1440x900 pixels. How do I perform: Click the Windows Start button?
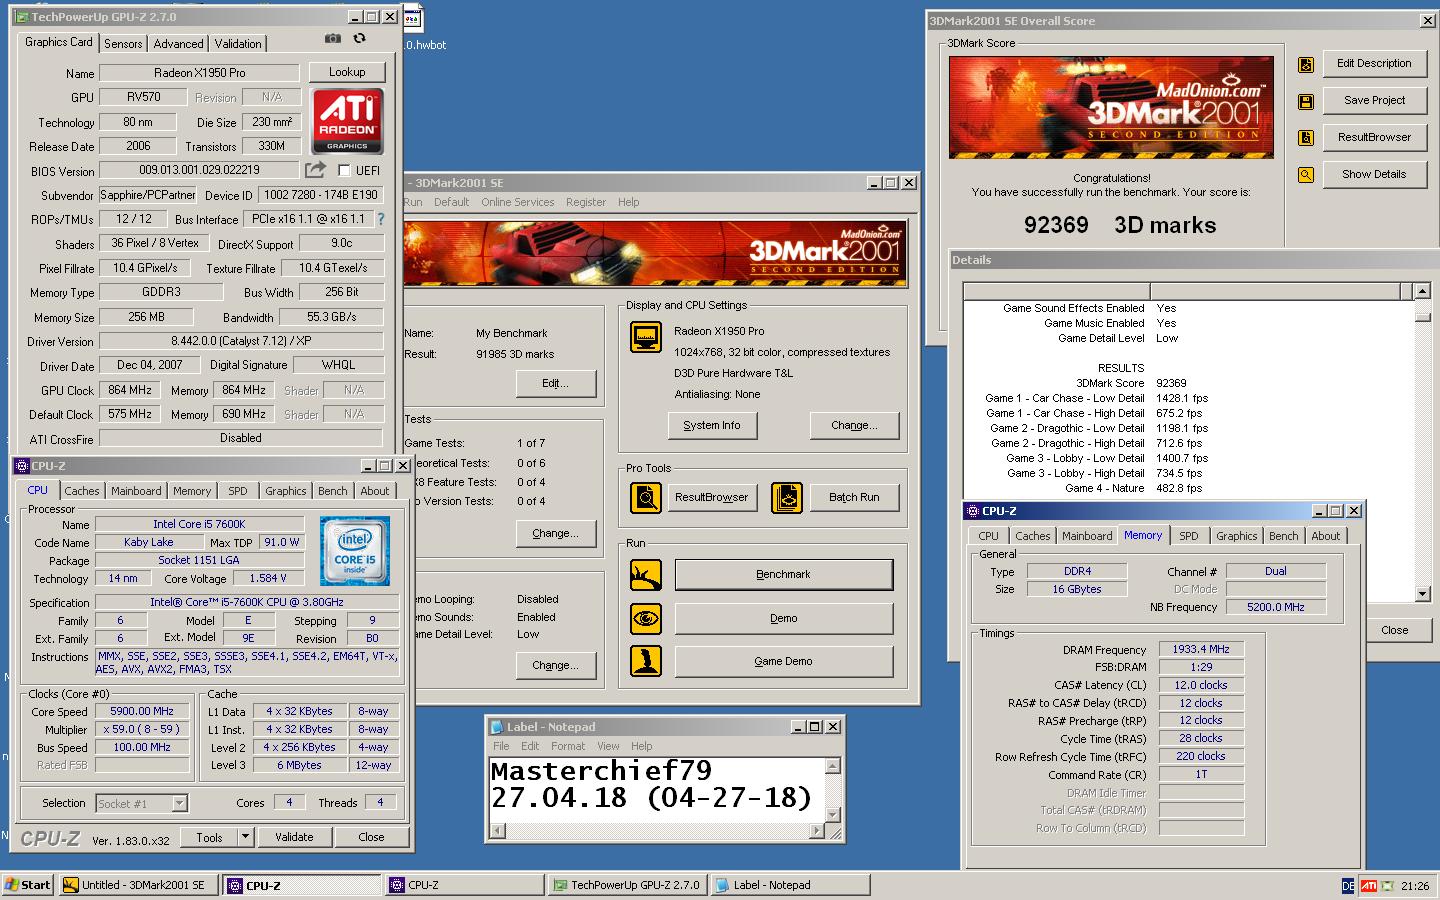click(x=28, y=885)
